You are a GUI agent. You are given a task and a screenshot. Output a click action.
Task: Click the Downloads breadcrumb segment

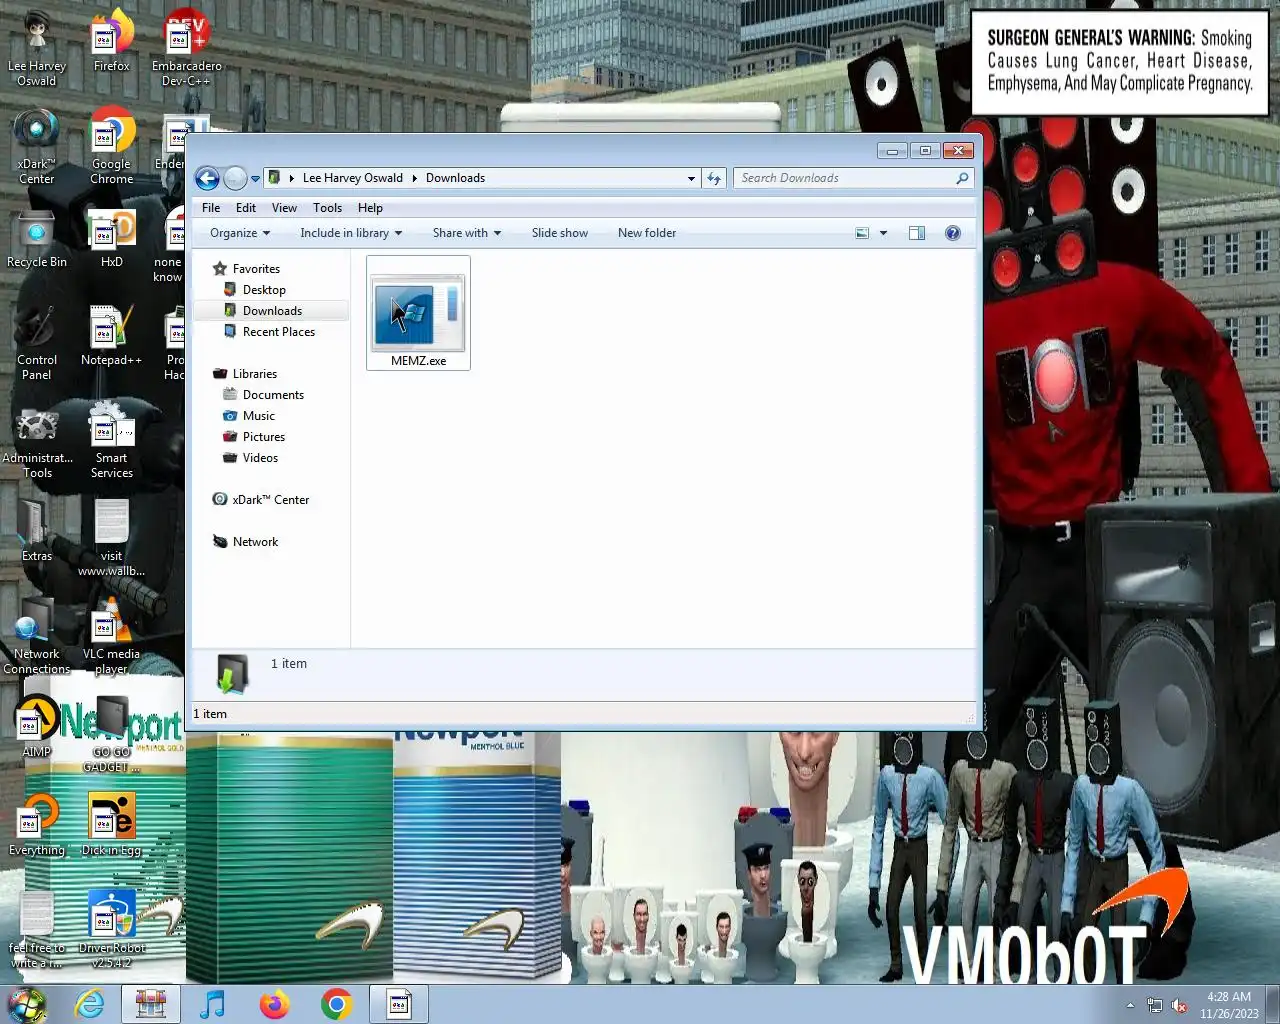(455, 178)
